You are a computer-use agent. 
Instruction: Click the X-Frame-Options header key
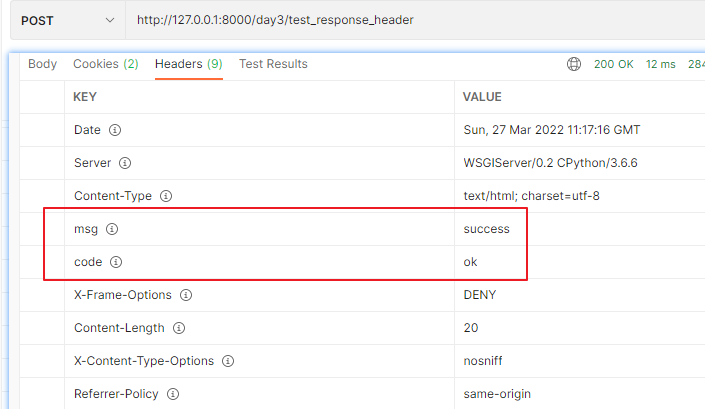(123, 295)
